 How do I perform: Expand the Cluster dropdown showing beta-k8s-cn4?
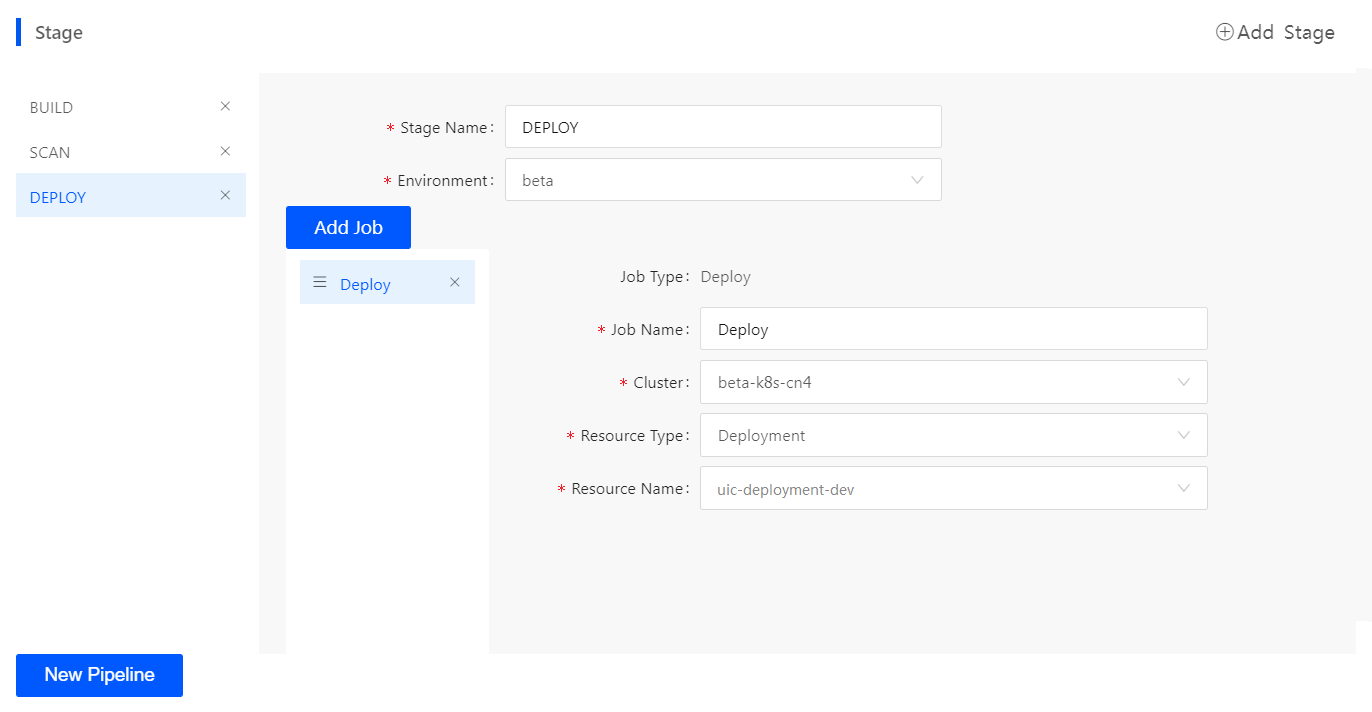click(940, 382)
